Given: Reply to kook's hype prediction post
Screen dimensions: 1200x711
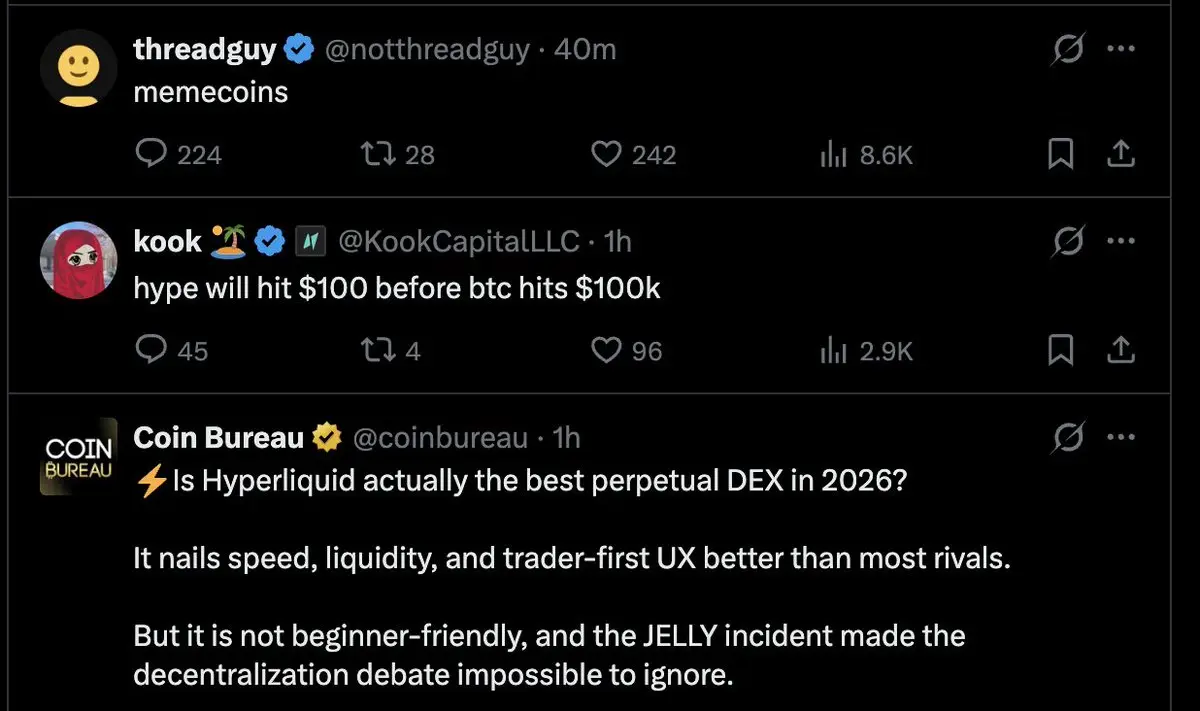Looking at the screenshot, I should click(150, 350).
